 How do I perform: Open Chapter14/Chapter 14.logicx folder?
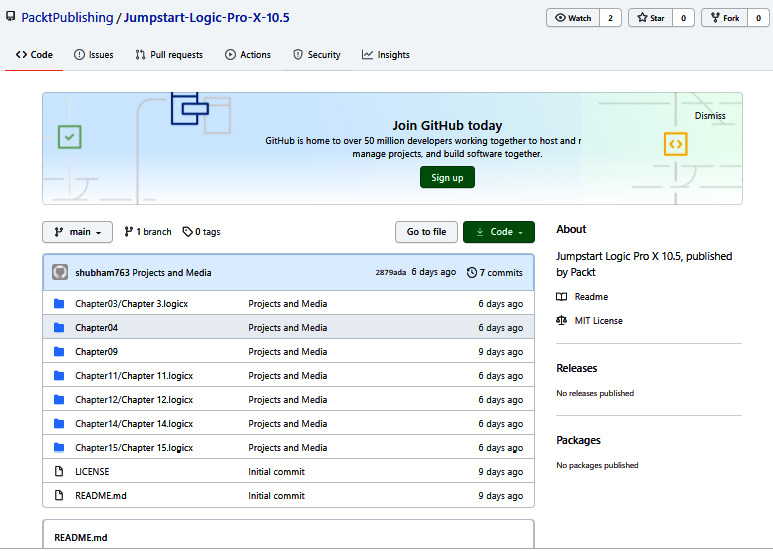[x=134, y=424]
